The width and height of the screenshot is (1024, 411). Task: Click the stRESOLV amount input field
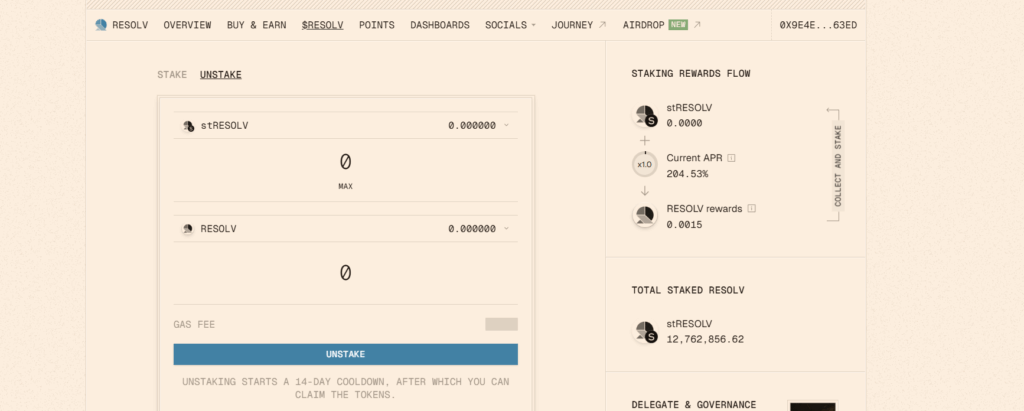[345, 161]
